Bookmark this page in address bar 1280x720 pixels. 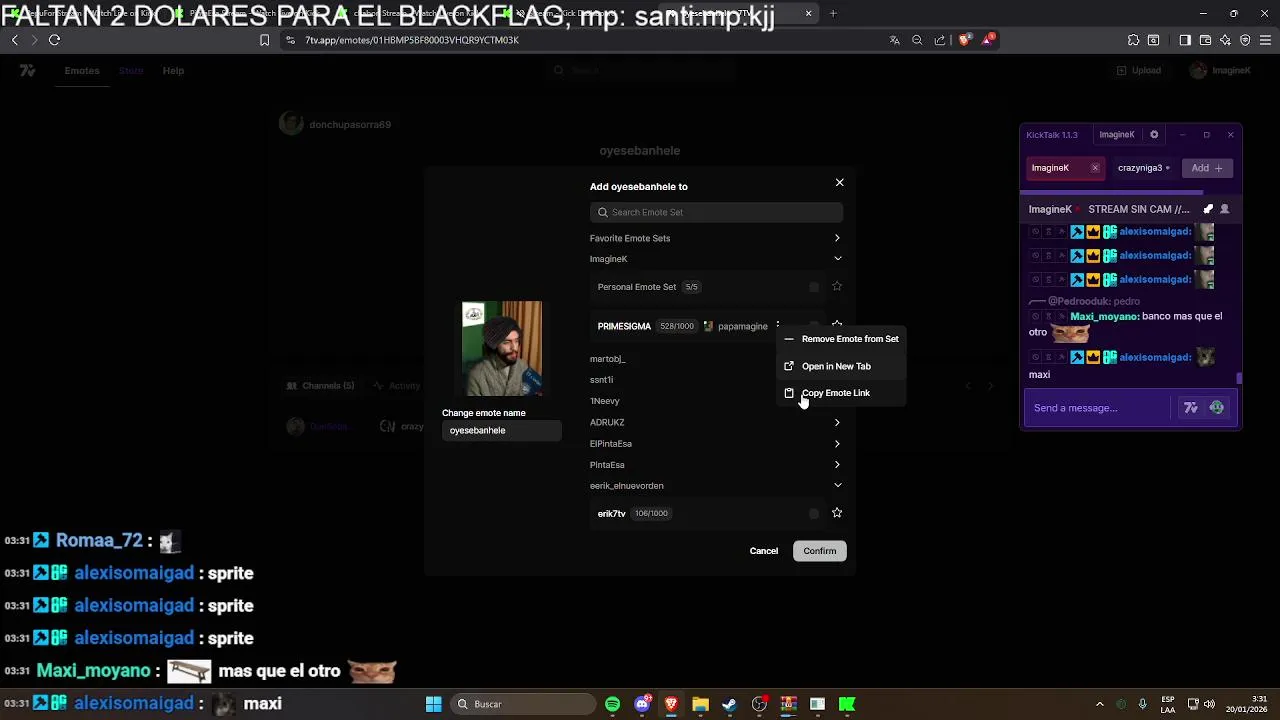tap(264, 40)
